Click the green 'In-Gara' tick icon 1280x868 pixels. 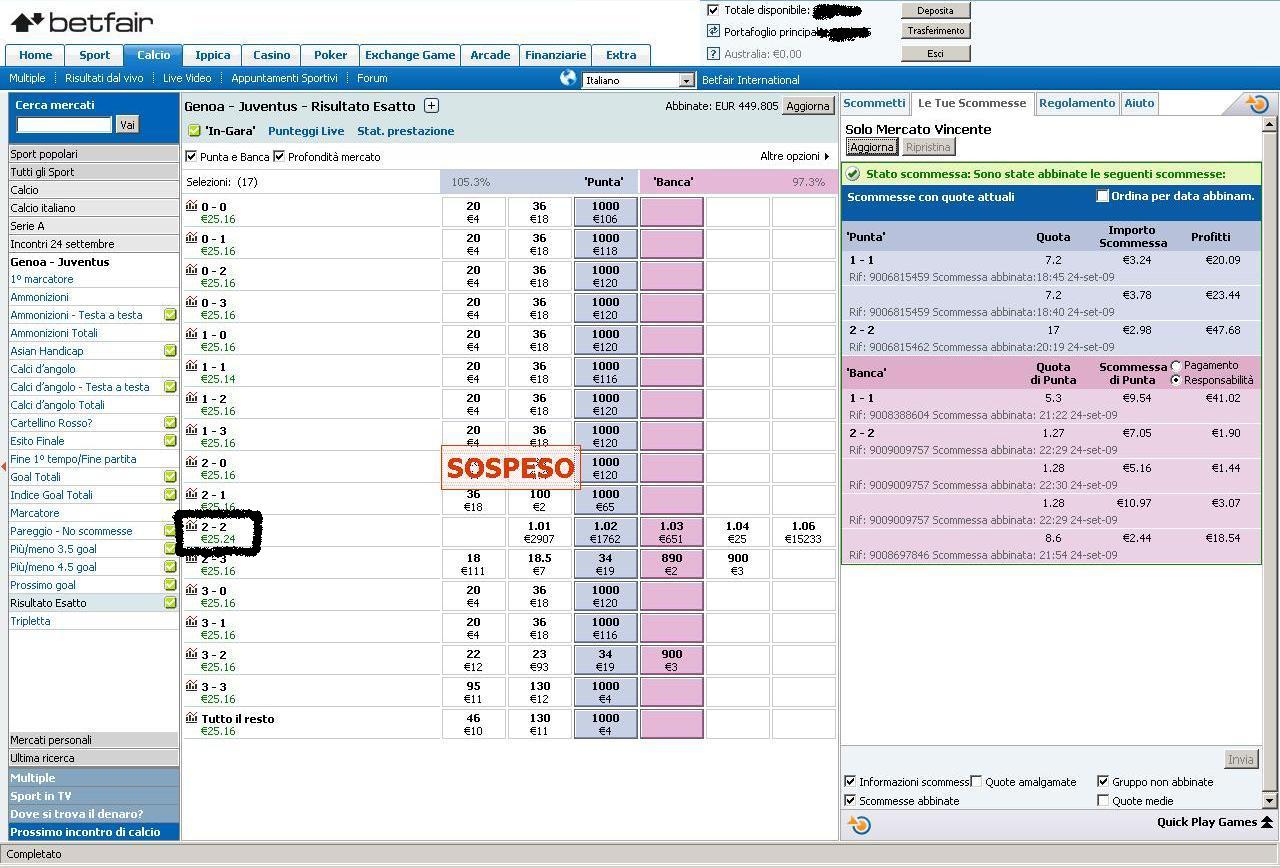194,131
